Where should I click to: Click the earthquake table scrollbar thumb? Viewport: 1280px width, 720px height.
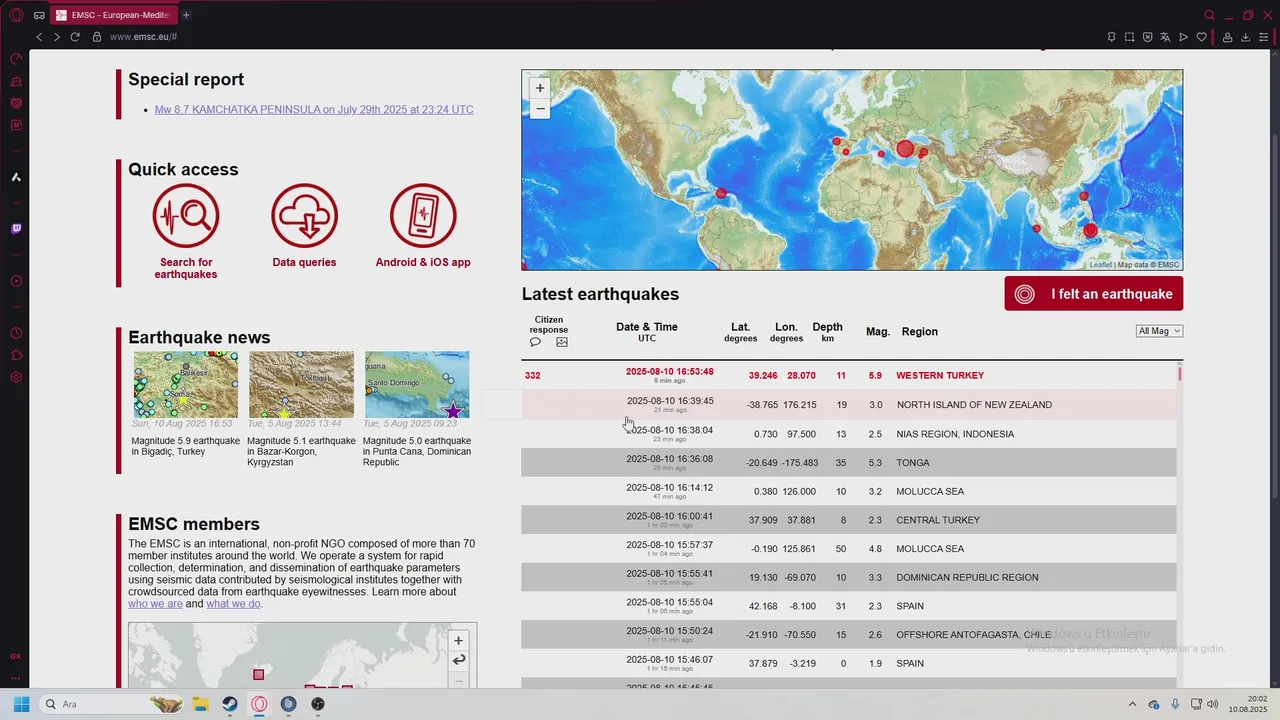click(1180, 373)
